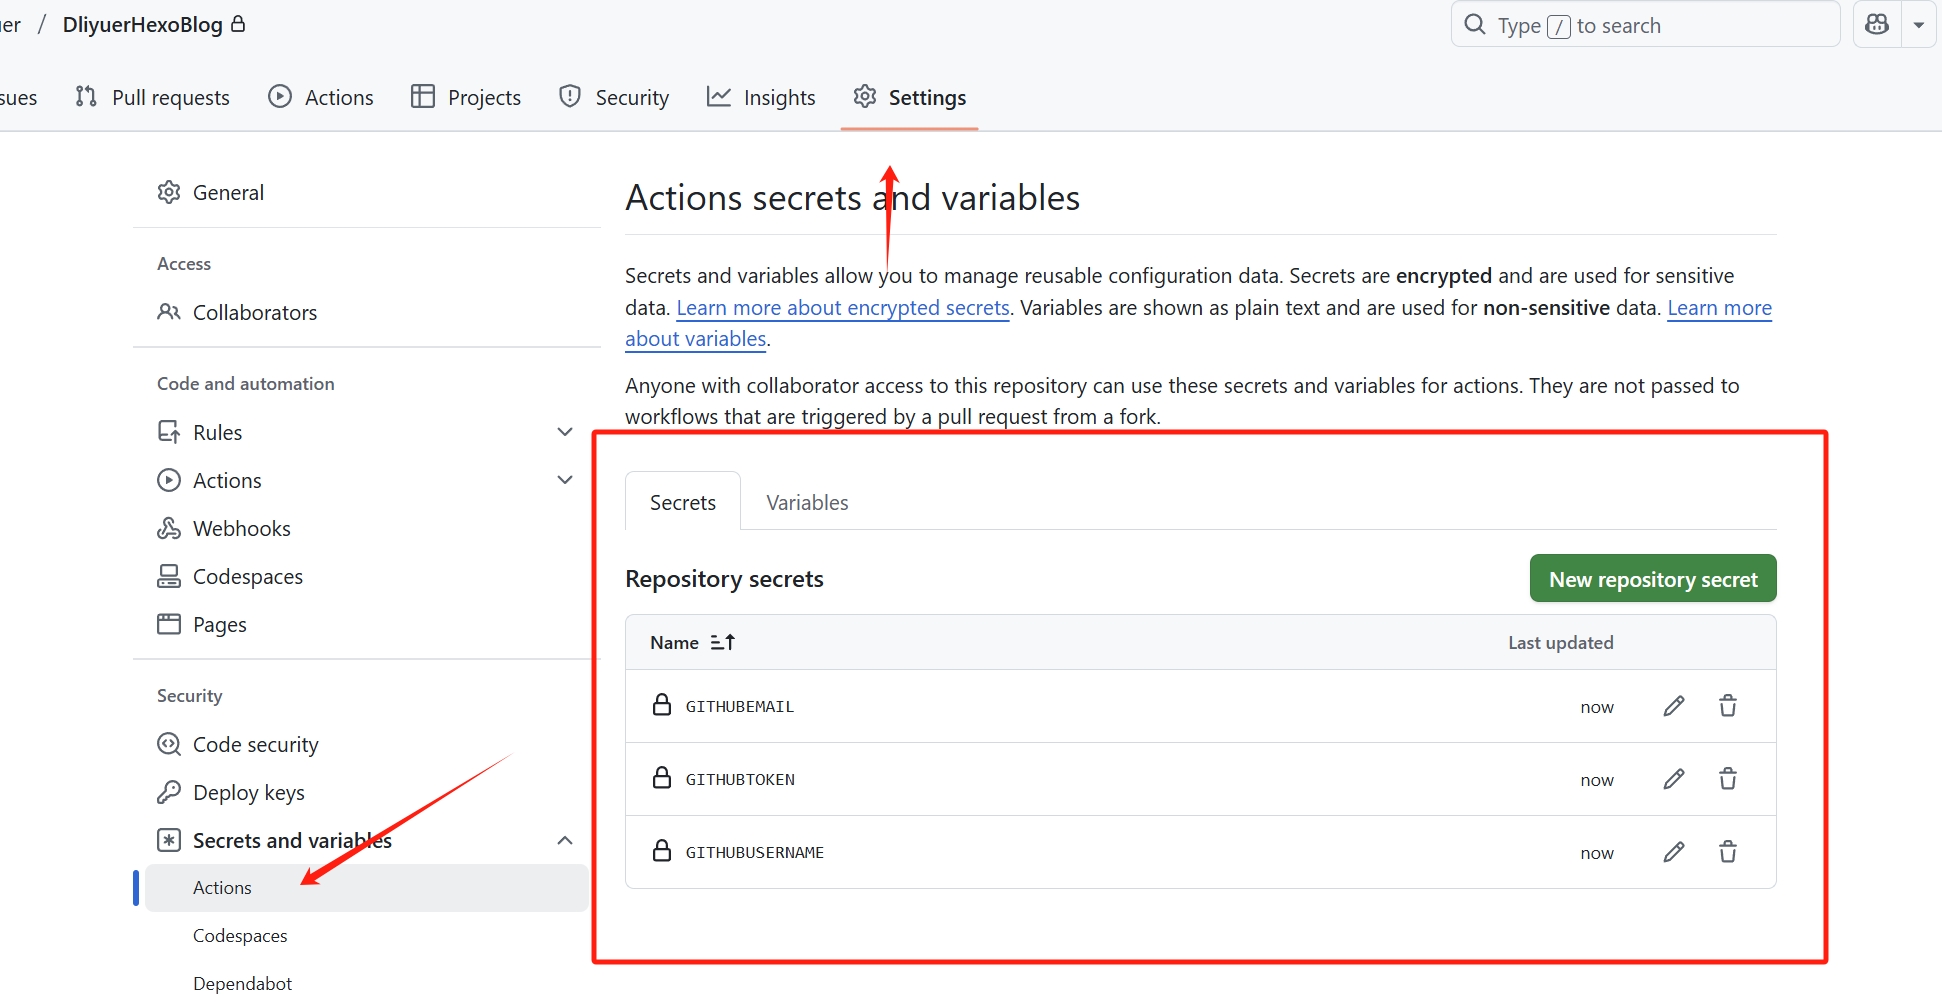Delete the GITHUBTOKEN secret via trash icon
Image resolution: width=1942 pixels, height=1005 pixels.
click(1728, 779)
